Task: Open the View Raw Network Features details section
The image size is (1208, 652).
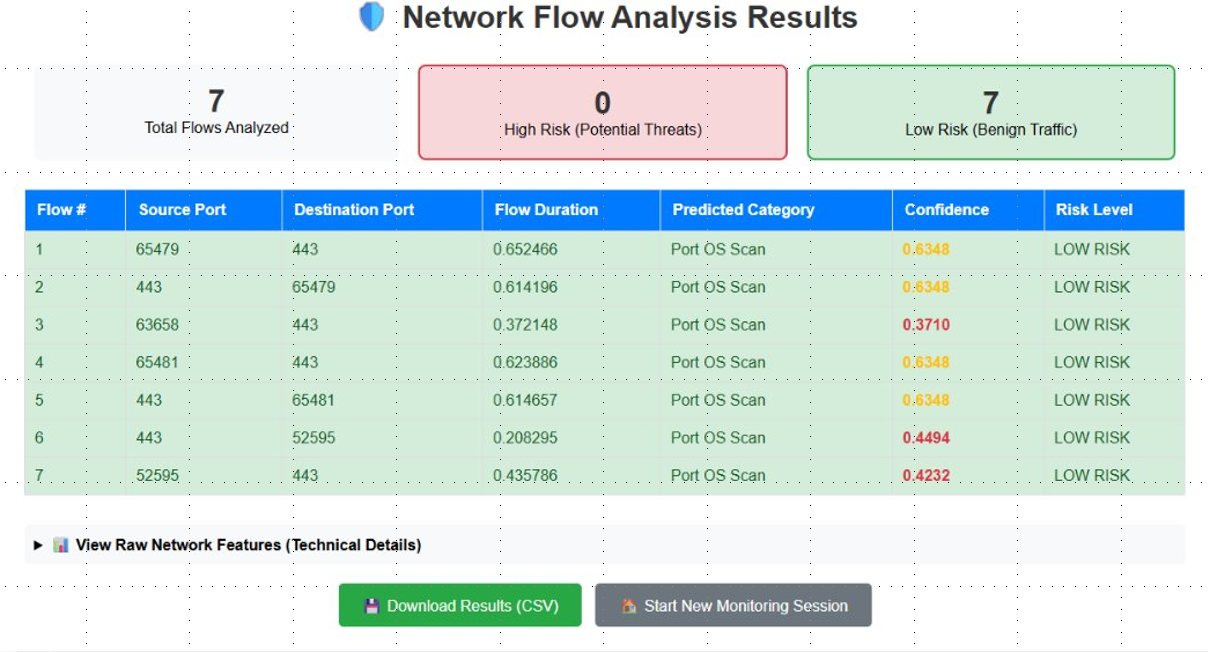Action: tap(248, 545)
